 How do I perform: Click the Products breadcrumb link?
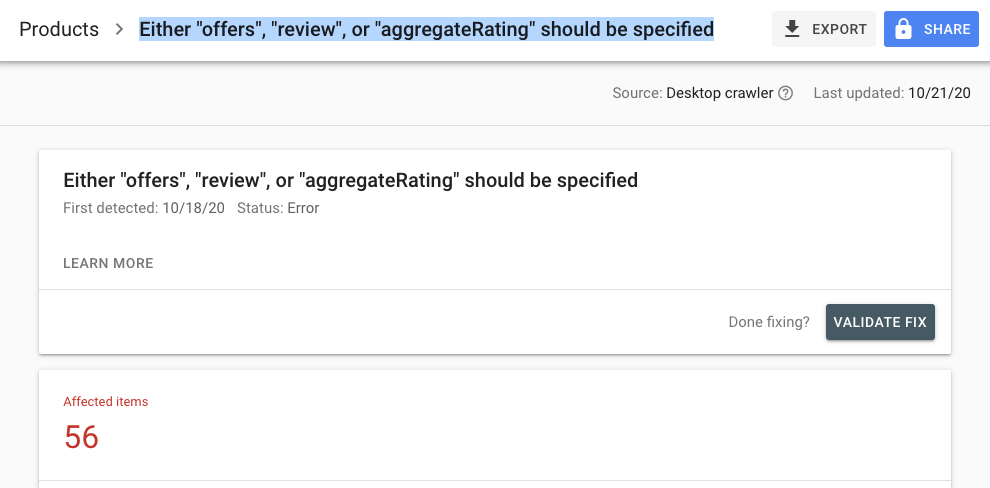click(59, 29)
